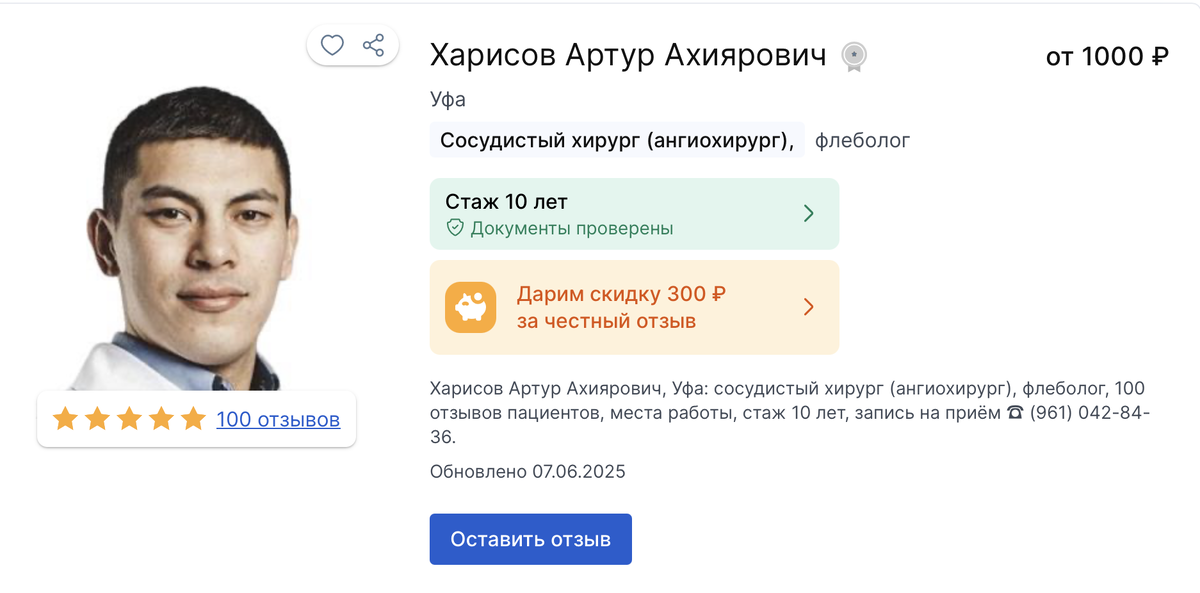
Task: Click the award medal icon beside the name
Action: (x=855, y=56)
